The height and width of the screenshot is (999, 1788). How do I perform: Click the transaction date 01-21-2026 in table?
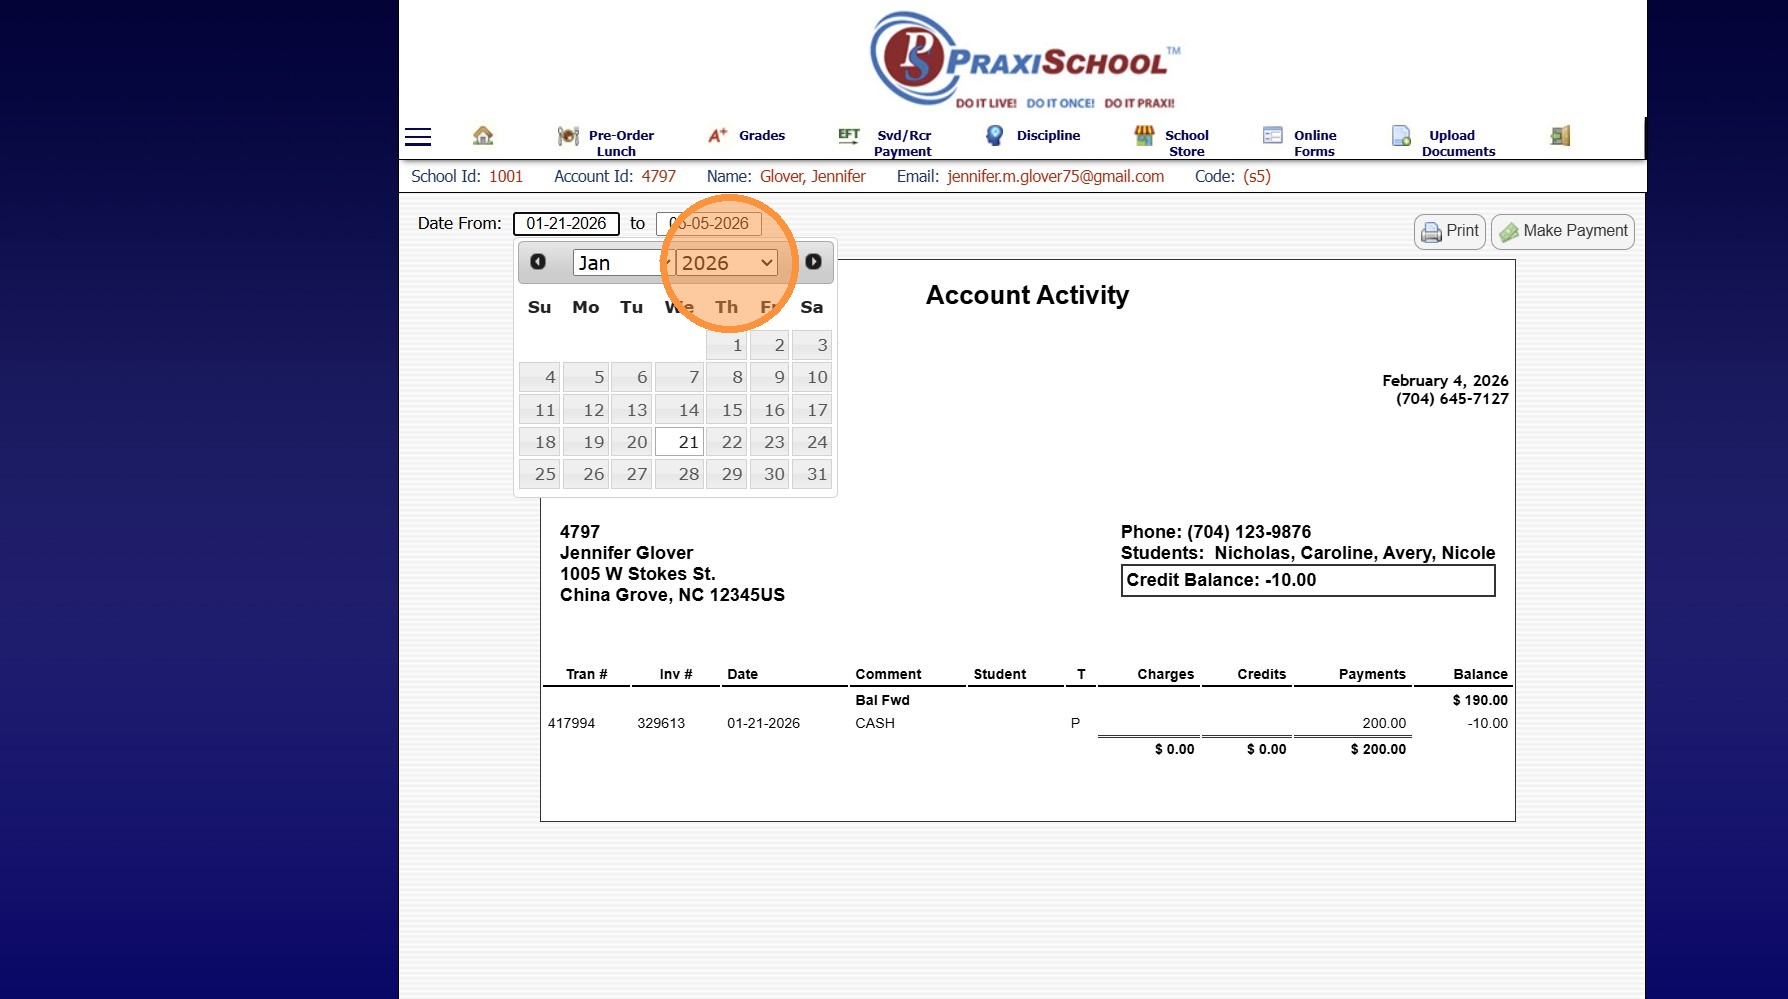click(763, 723)
